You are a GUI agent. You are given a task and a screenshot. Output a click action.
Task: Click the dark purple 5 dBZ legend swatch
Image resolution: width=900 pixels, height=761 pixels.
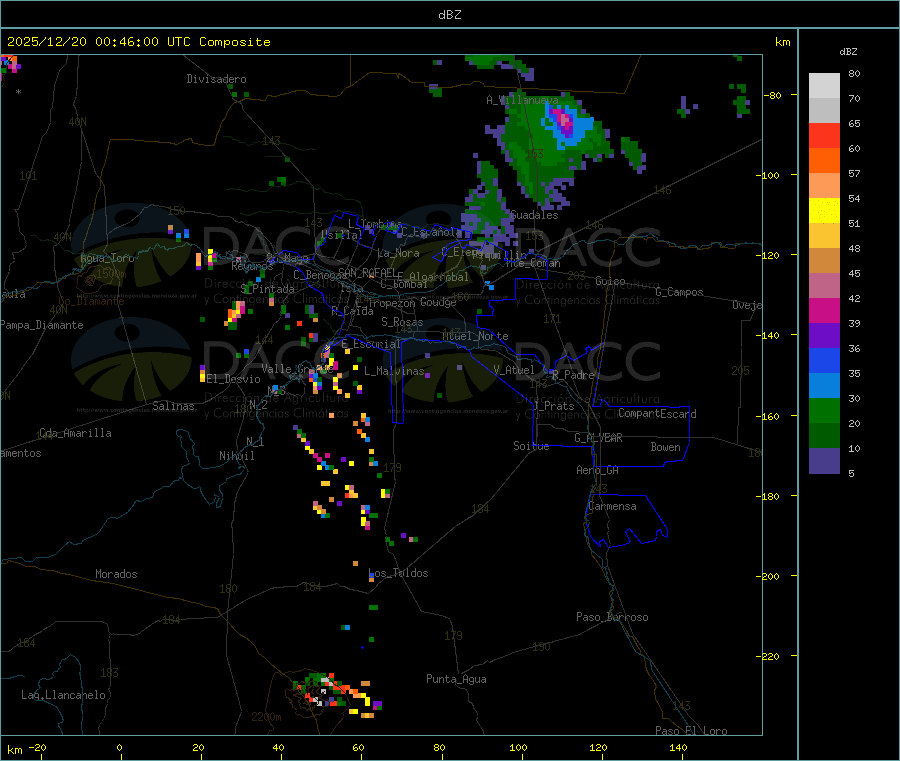(824, 461)
